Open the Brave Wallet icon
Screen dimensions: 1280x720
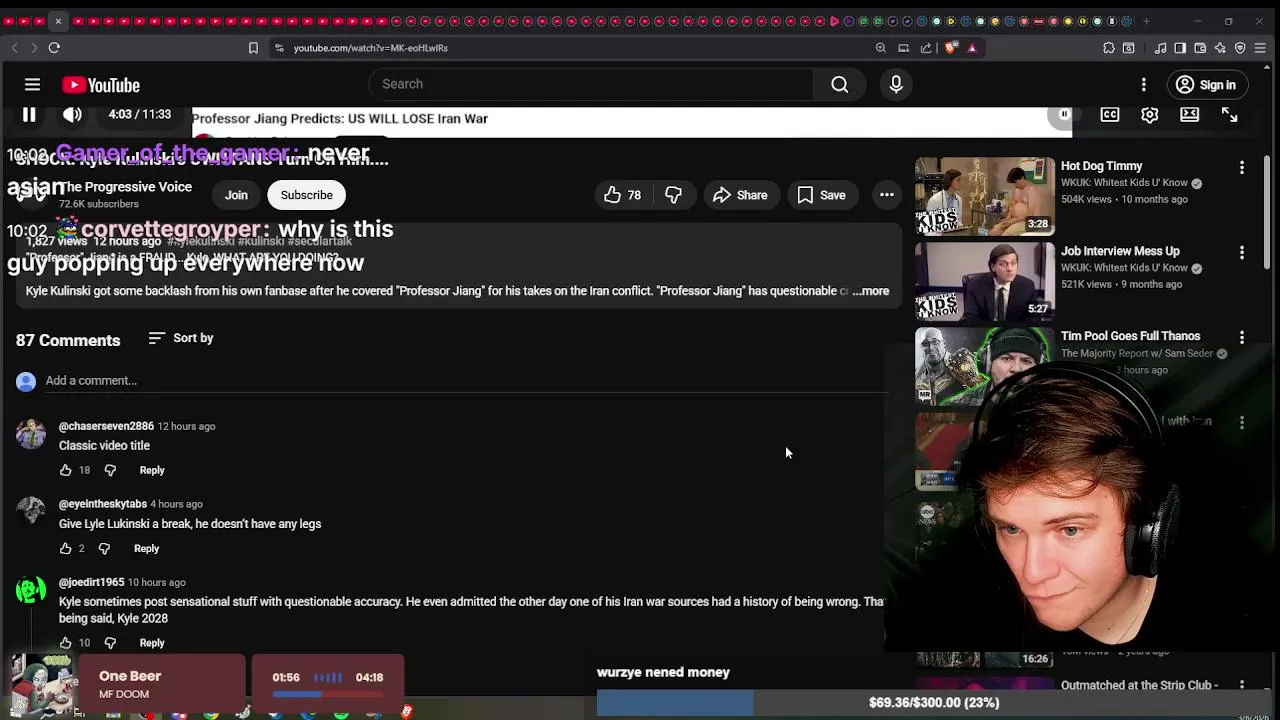1200,47
